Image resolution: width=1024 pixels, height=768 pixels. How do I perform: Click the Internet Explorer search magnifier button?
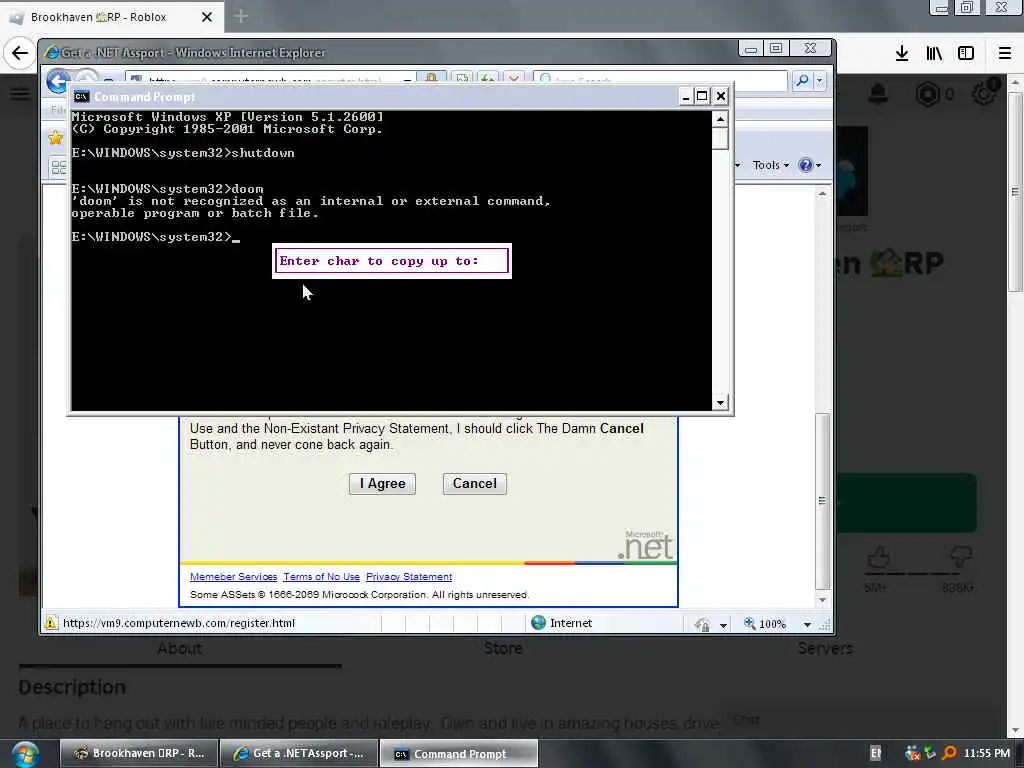[x=802, y=80]
